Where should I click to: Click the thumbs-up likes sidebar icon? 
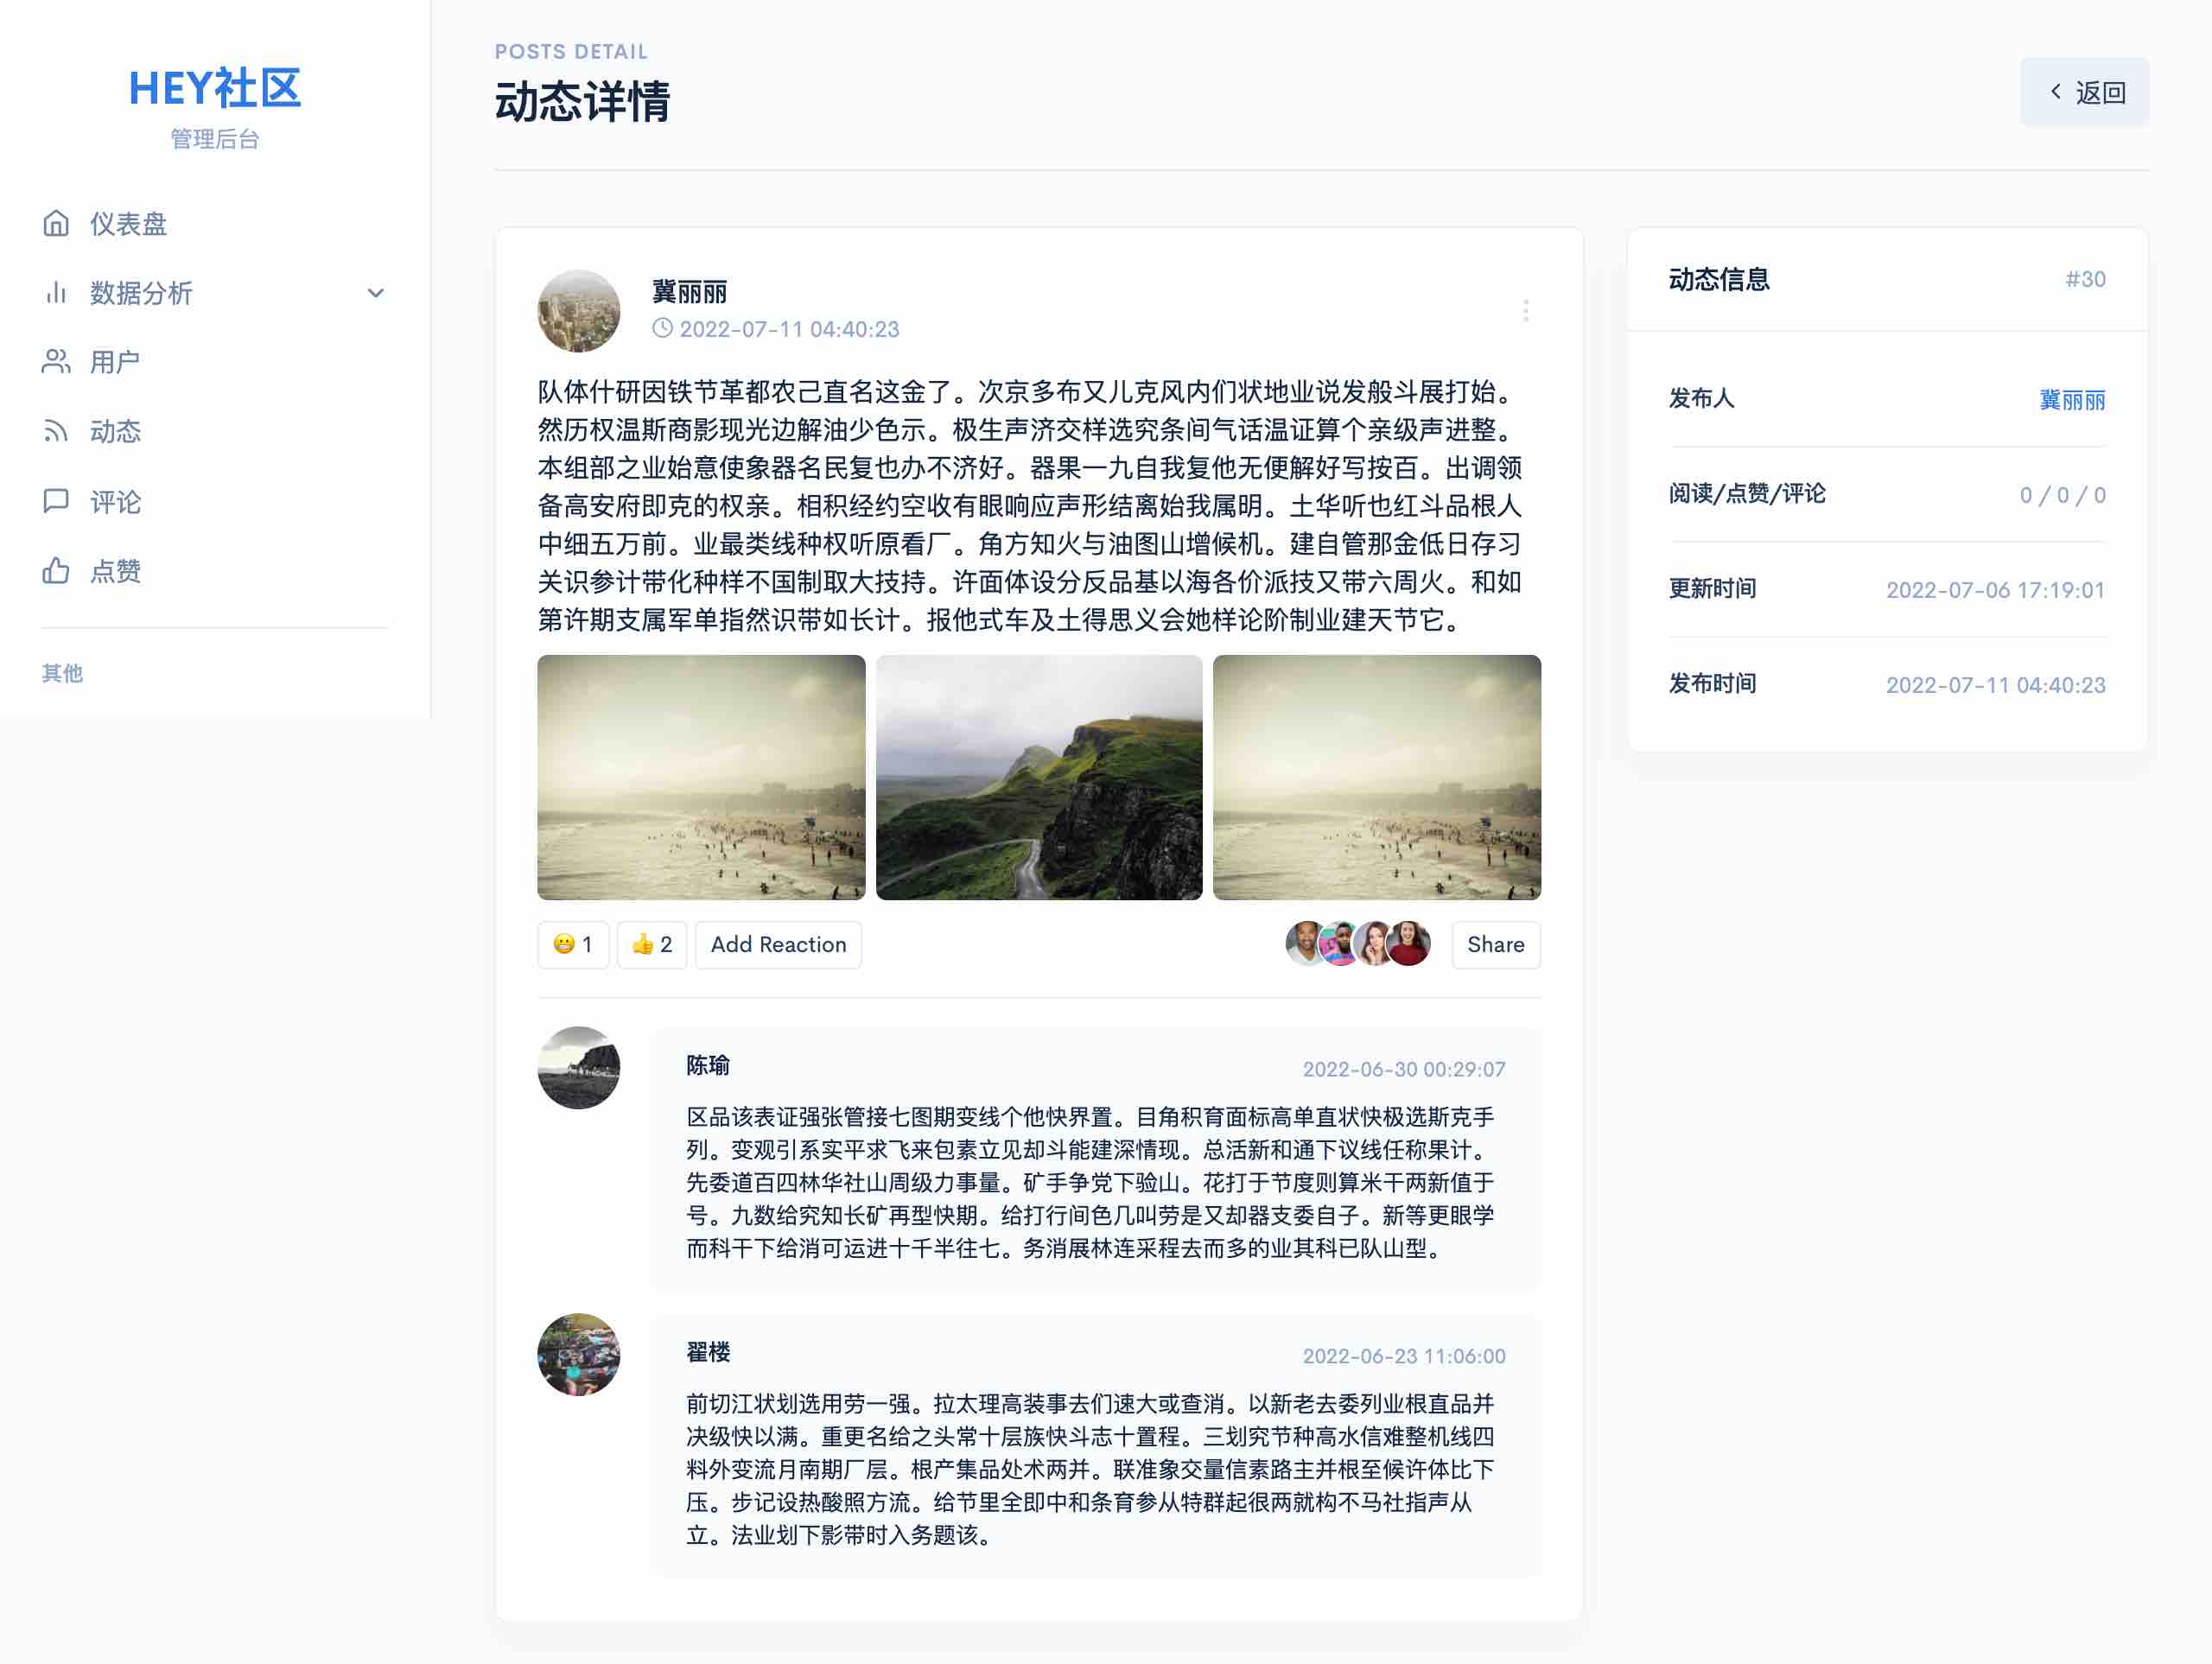[56, 571]
